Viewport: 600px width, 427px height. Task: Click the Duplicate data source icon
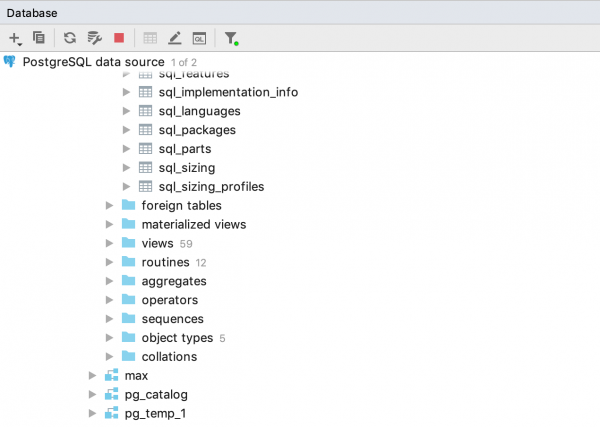[39, 38]
